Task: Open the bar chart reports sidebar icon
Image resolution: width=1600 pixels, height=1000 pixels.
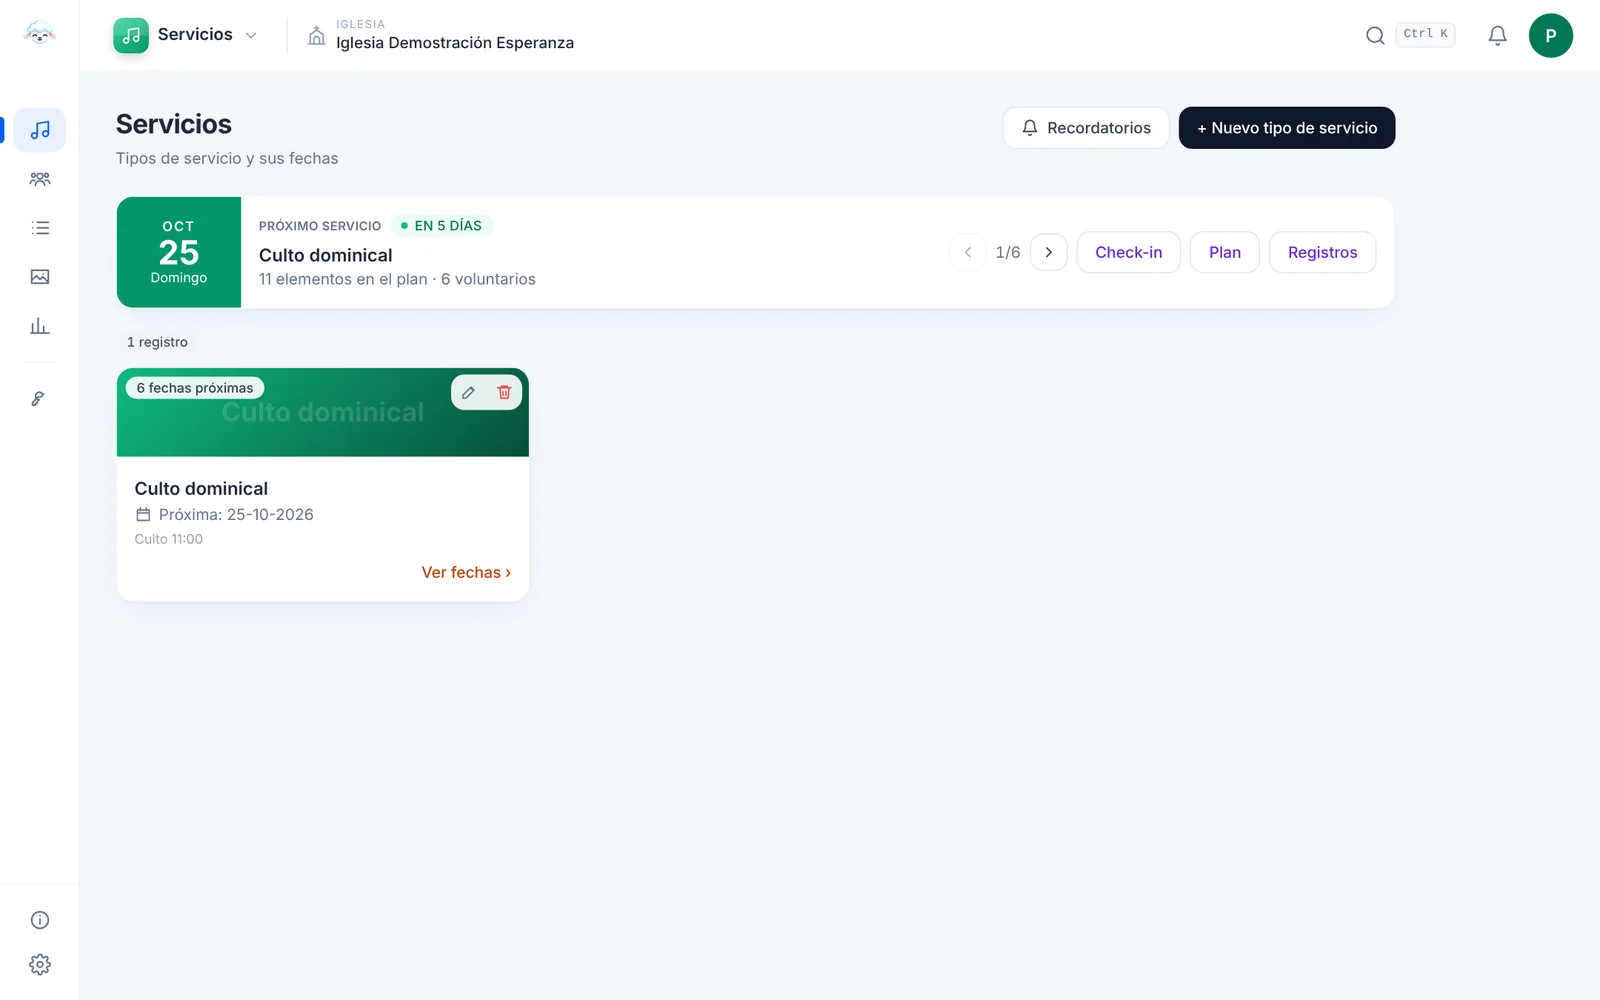Action: [40, 326]
